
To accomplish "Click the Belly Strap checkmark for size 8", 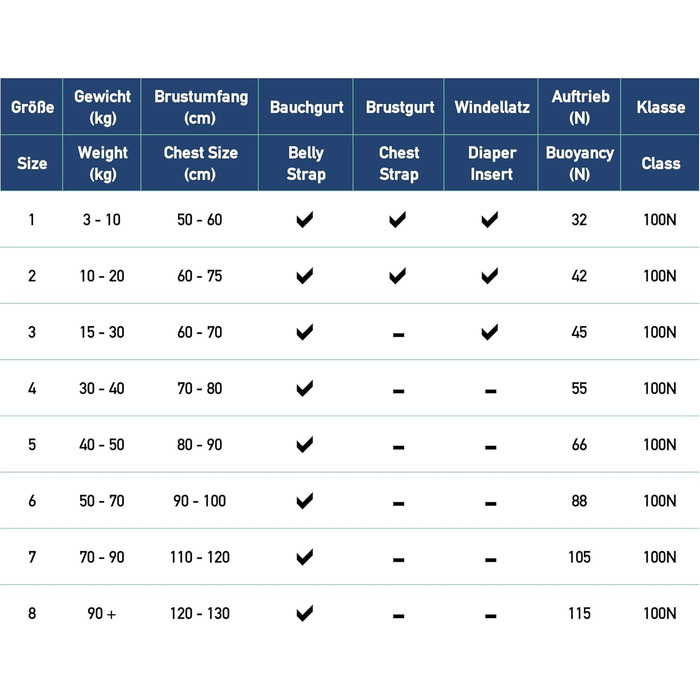I will [305, 613].
